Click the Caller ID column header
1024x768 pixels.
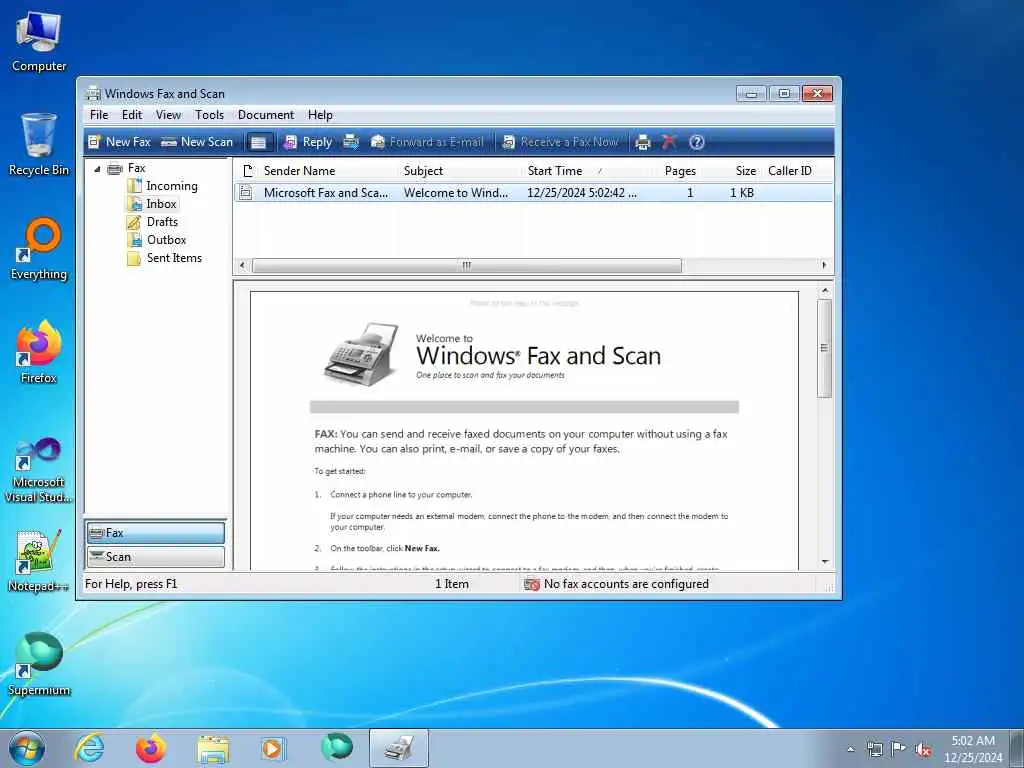coord(790,171)
